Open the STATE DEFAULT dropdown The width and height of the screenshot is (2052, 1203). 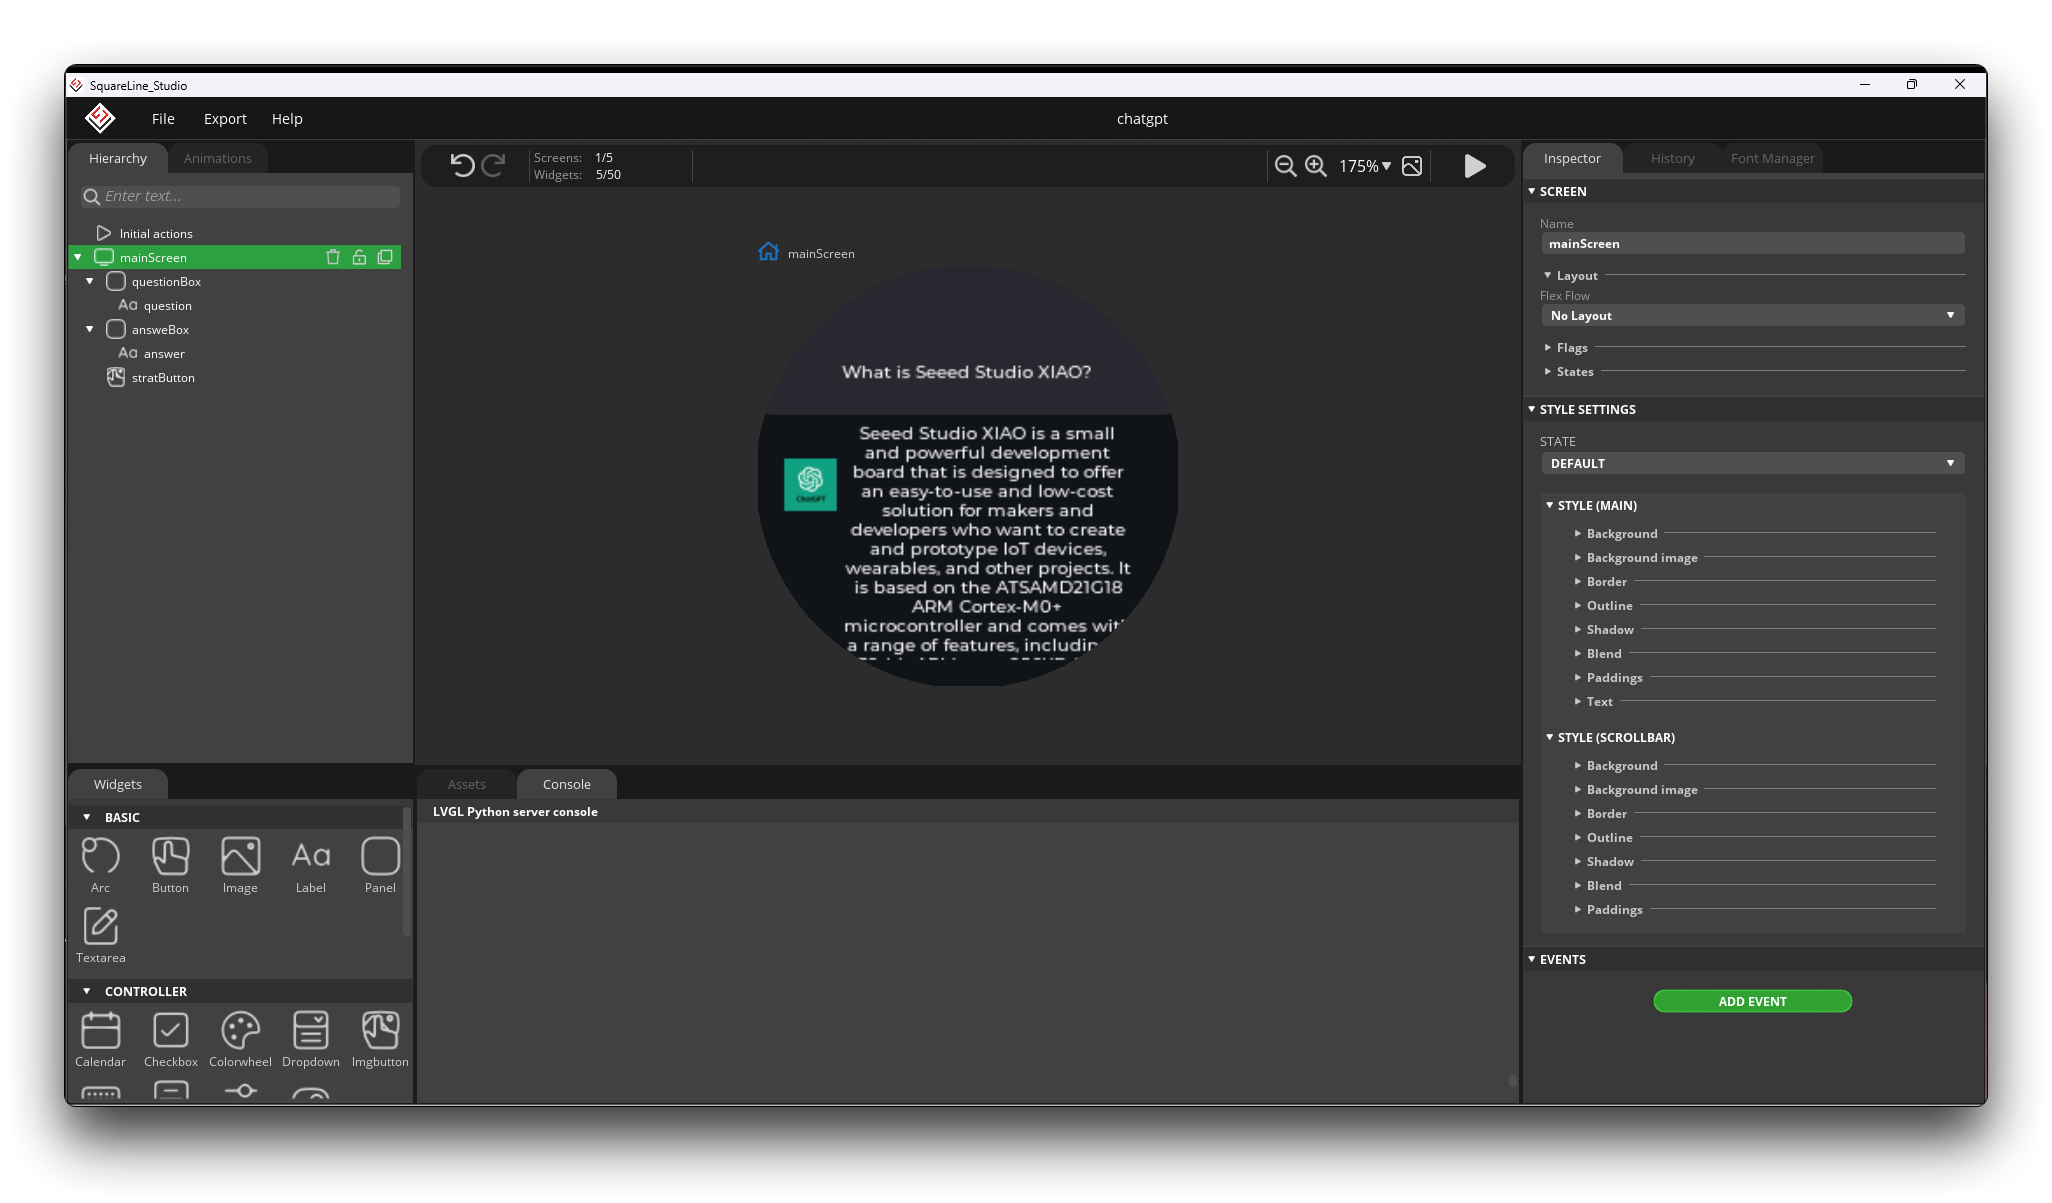[x=1752, y=463]
